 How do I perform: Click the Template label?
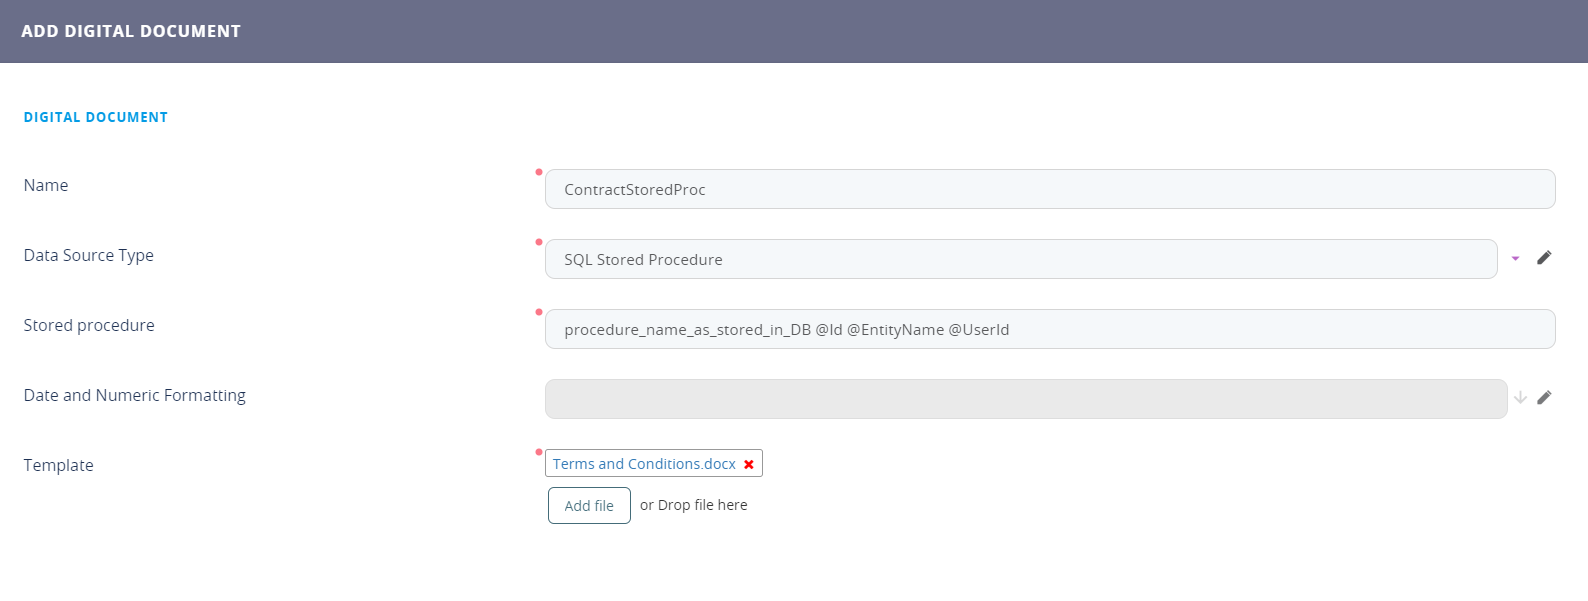[x=59, y=465]
